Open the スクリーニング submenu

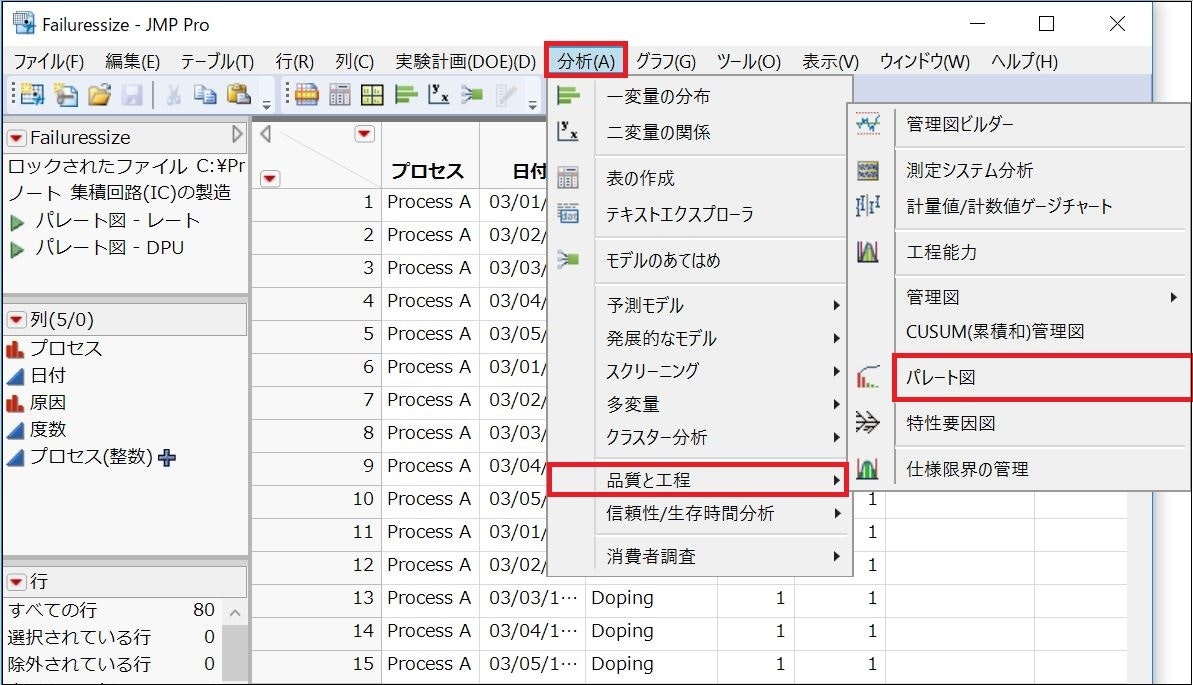(x=721, y=371)
